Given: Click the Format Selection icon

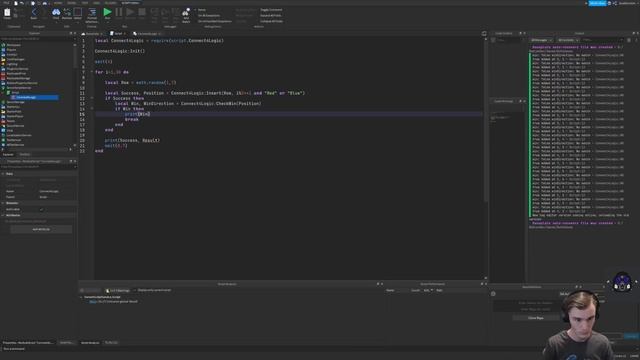Looking at the screenshot, I should coord(92,15).
